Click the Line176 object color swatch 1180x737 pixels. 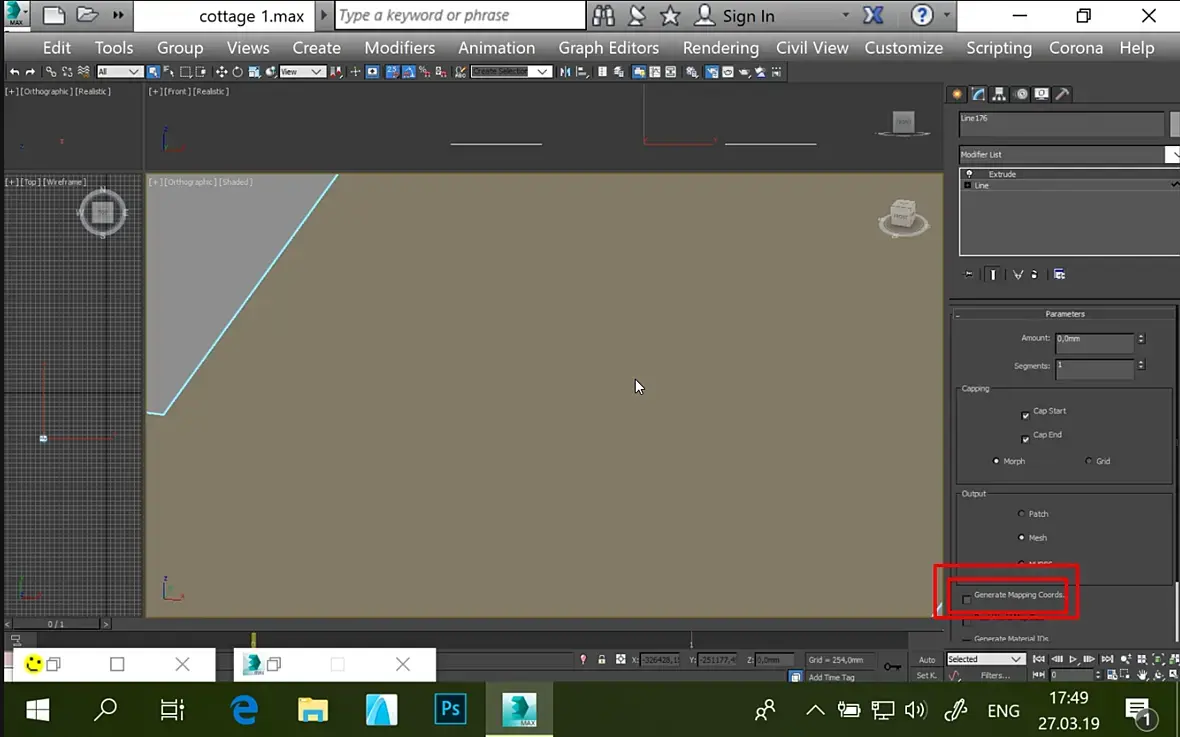[1175, 124]
